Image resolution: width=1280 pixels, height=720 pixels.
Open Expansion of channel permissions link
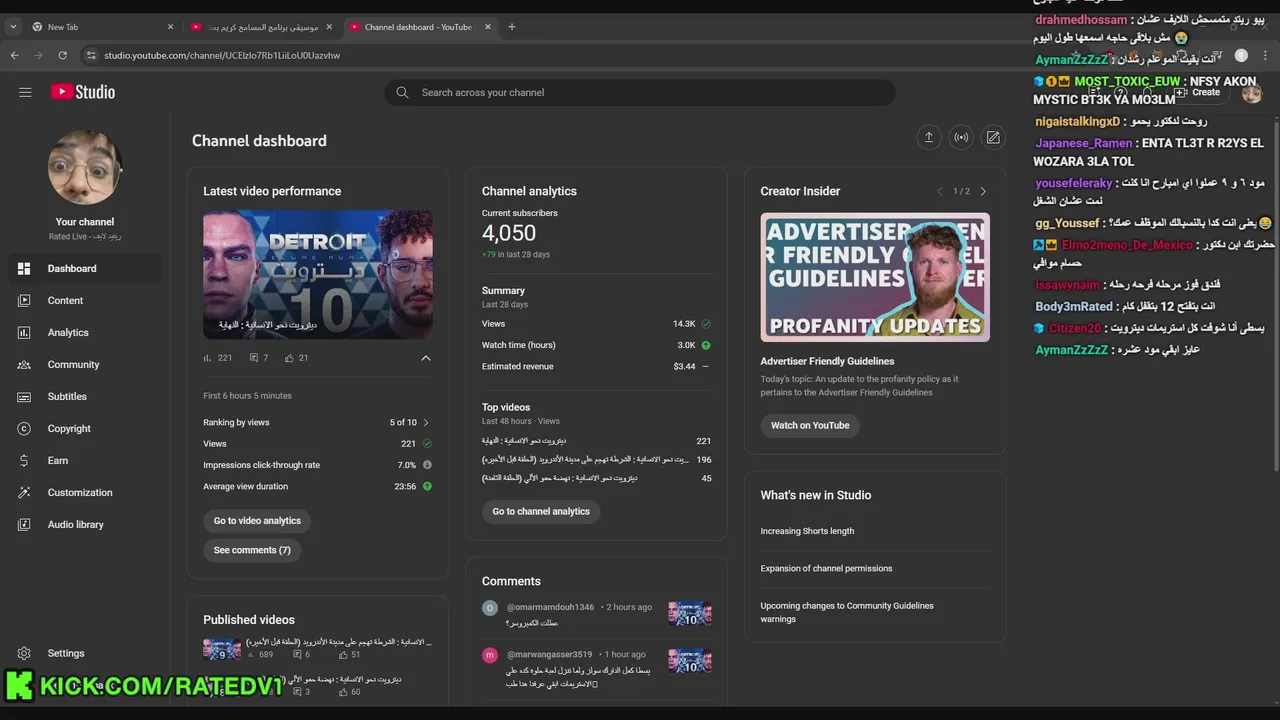[x=826, y=568]
